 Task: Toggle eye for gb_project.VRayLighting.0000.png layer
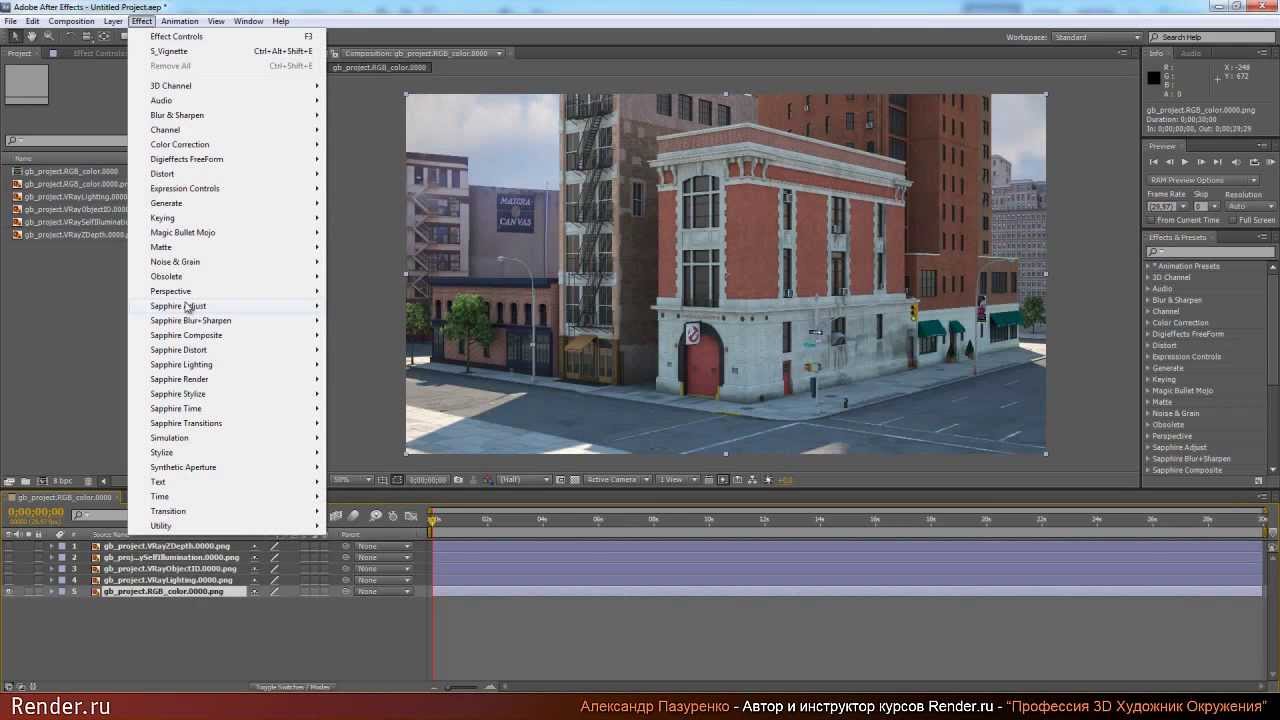point(9,580)
